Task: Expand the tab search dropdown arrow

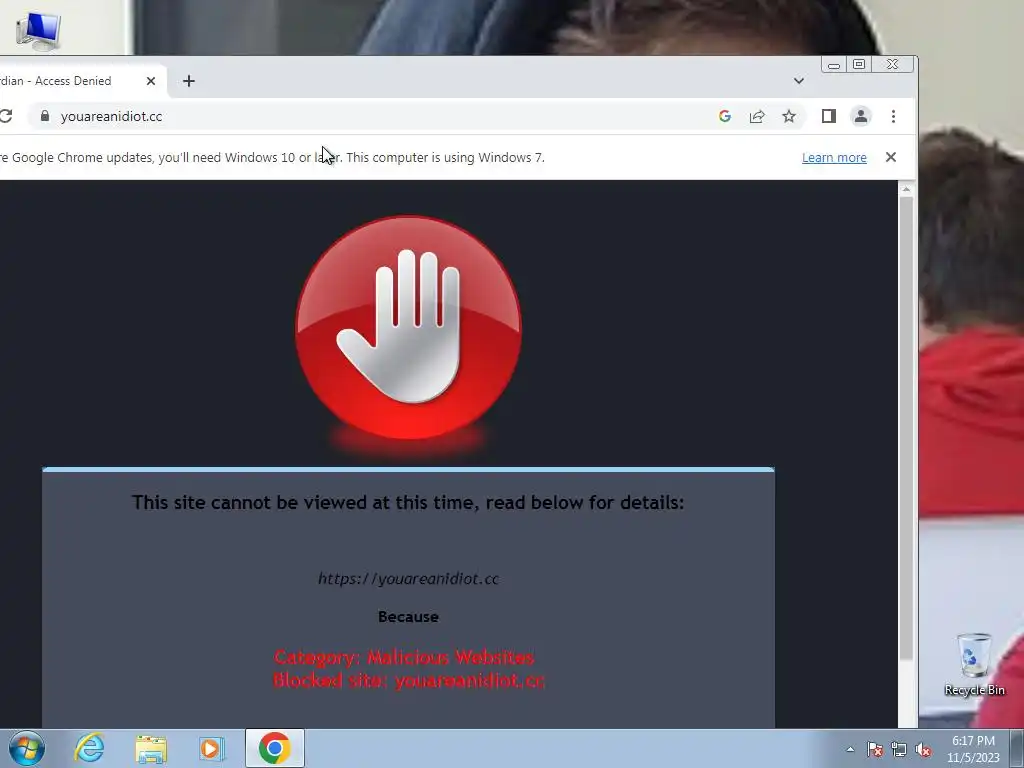Action: [x=799, y=81]
